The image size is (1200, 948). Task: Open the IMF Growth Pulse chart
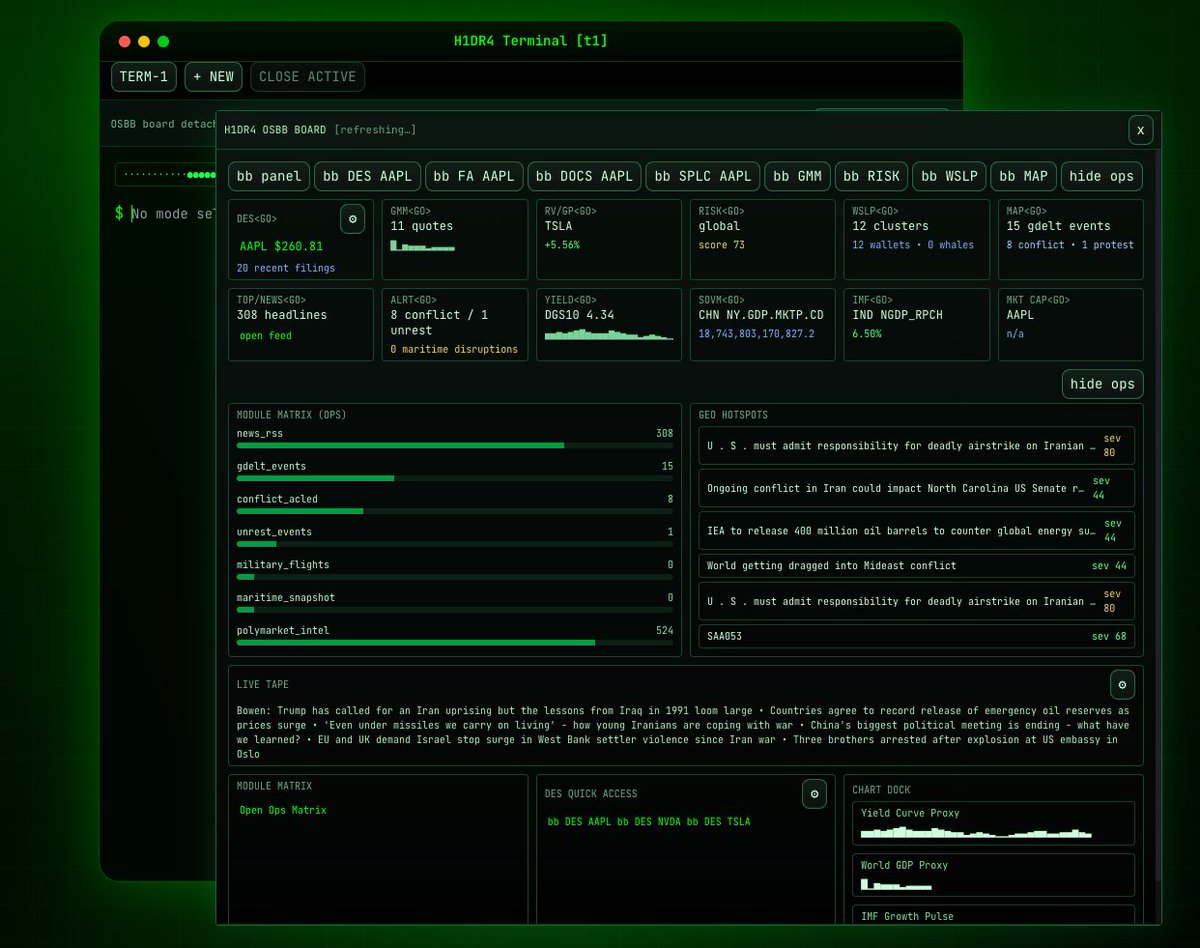[994, 915]
